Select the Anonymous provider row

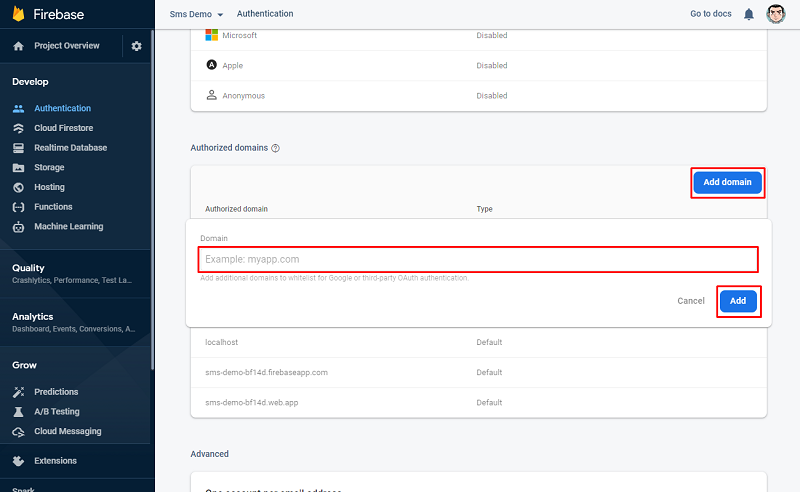click(479, 95)
